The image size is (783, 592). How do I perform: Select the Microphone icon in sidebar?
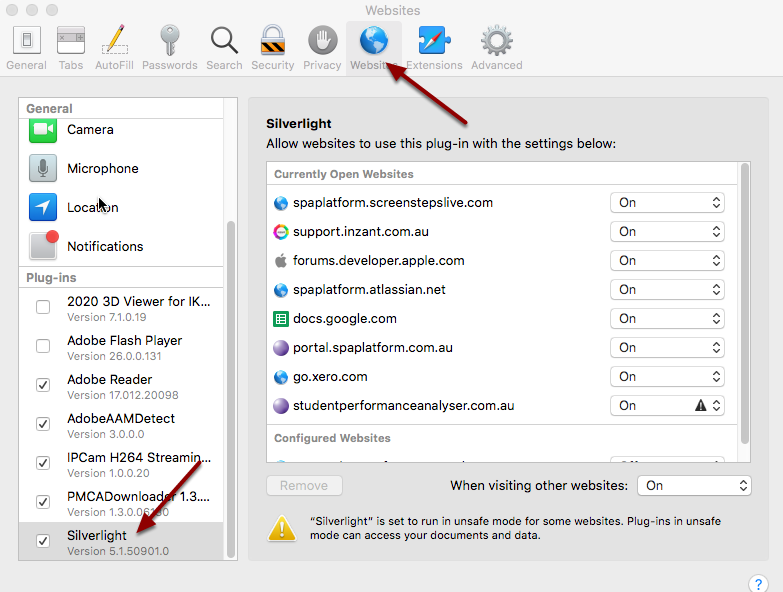click(x=43, y=168)
